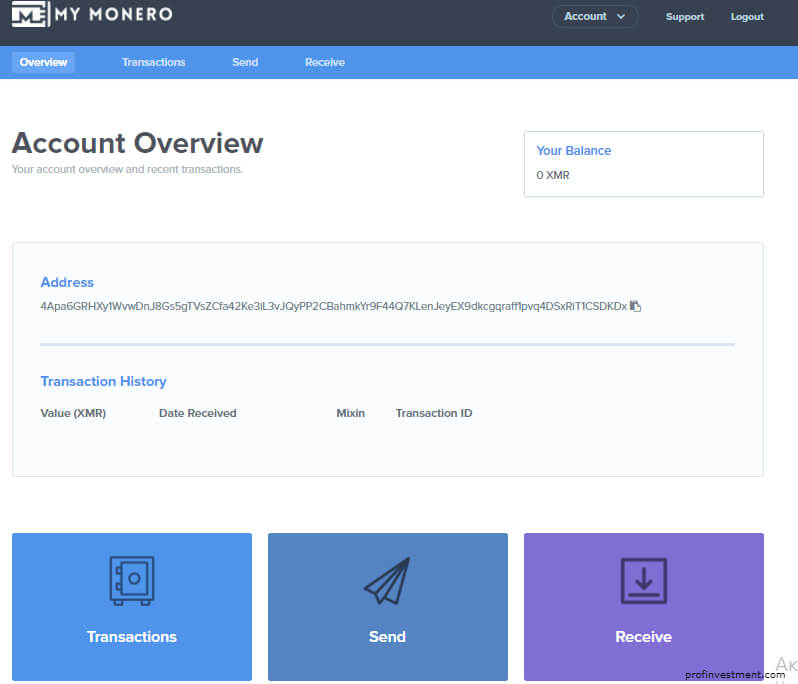Click the Receive label on purple card
Viewport: 798px width, 684px height.
point(643,637)
